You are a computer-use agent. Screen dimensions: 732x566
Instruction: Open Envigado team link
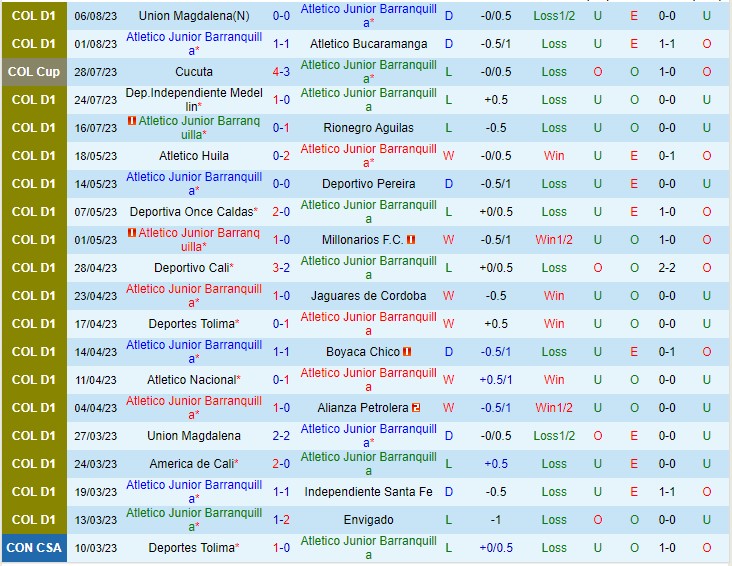click(368, 520)
